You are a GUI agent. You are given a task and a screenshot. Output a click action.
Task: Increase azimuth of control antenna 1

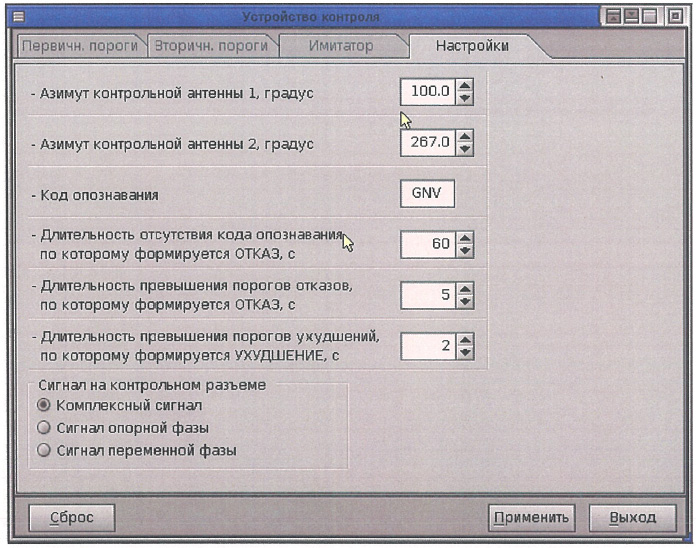click(x=465, y=86)
